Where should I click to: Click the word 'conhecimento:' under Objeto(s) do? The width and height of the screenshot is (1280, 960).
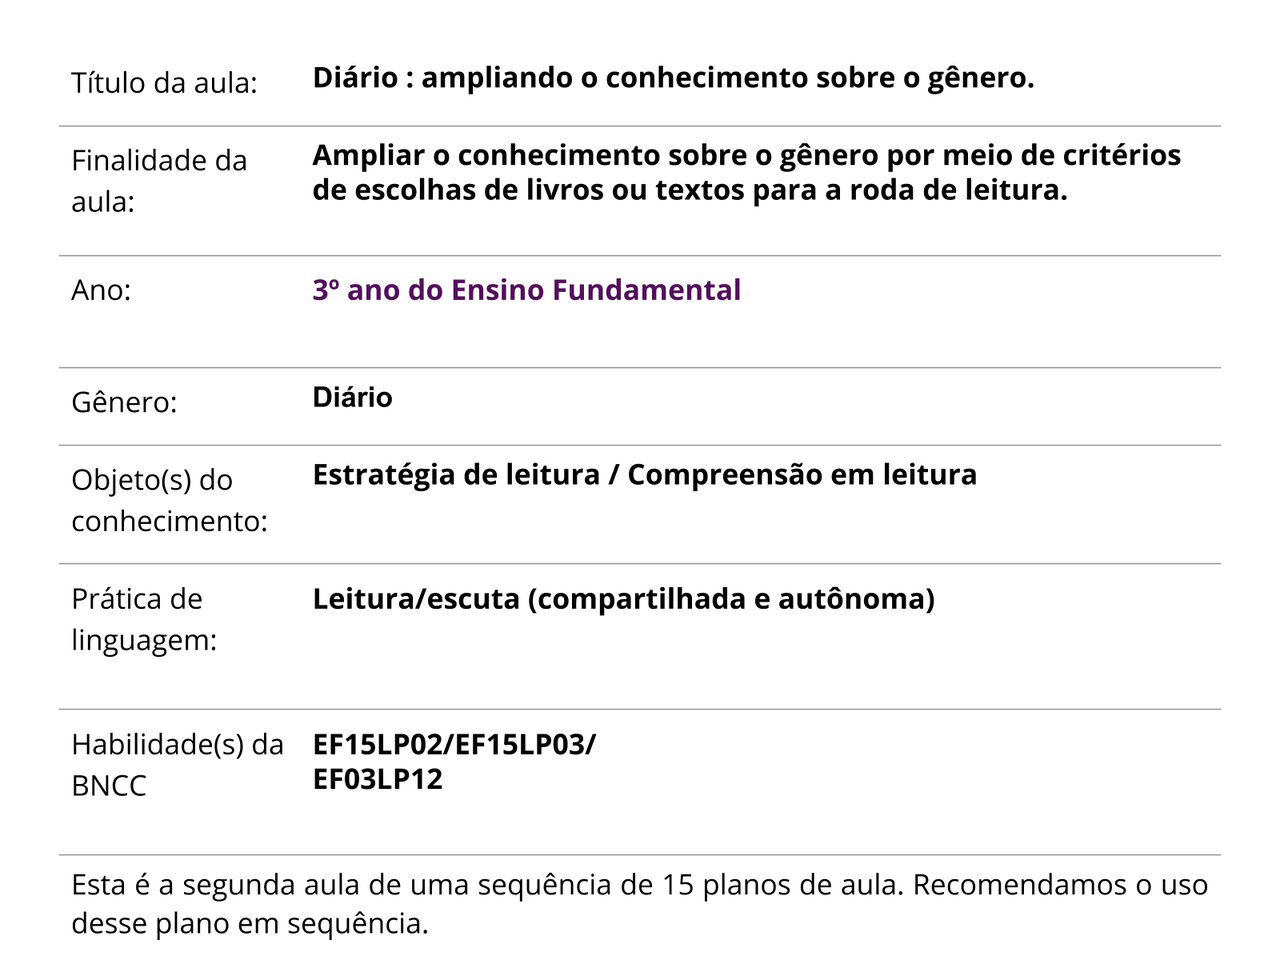169,521
